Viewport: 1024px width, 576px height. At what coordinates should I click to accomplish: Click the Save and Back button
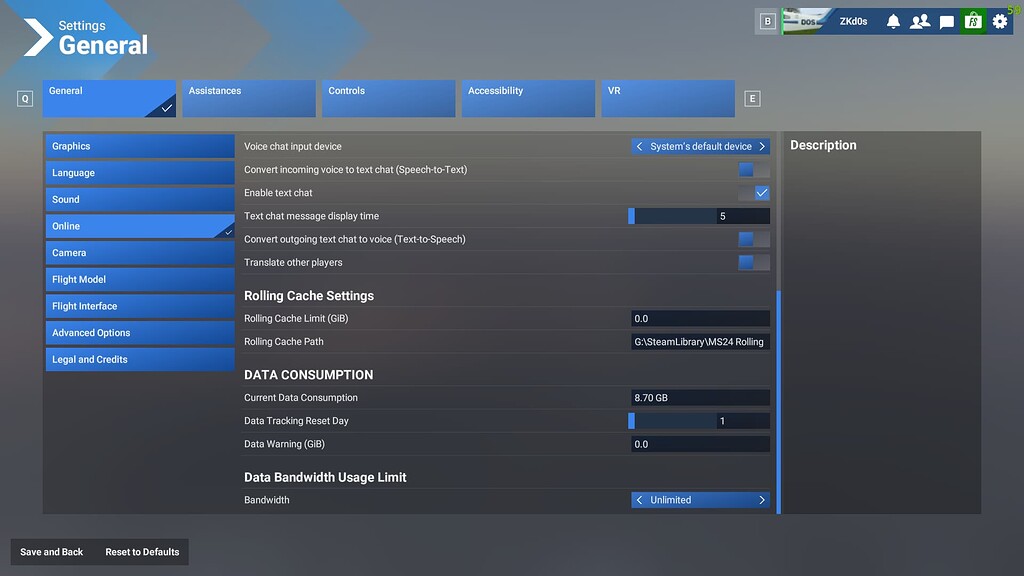(x=51, y=551)
